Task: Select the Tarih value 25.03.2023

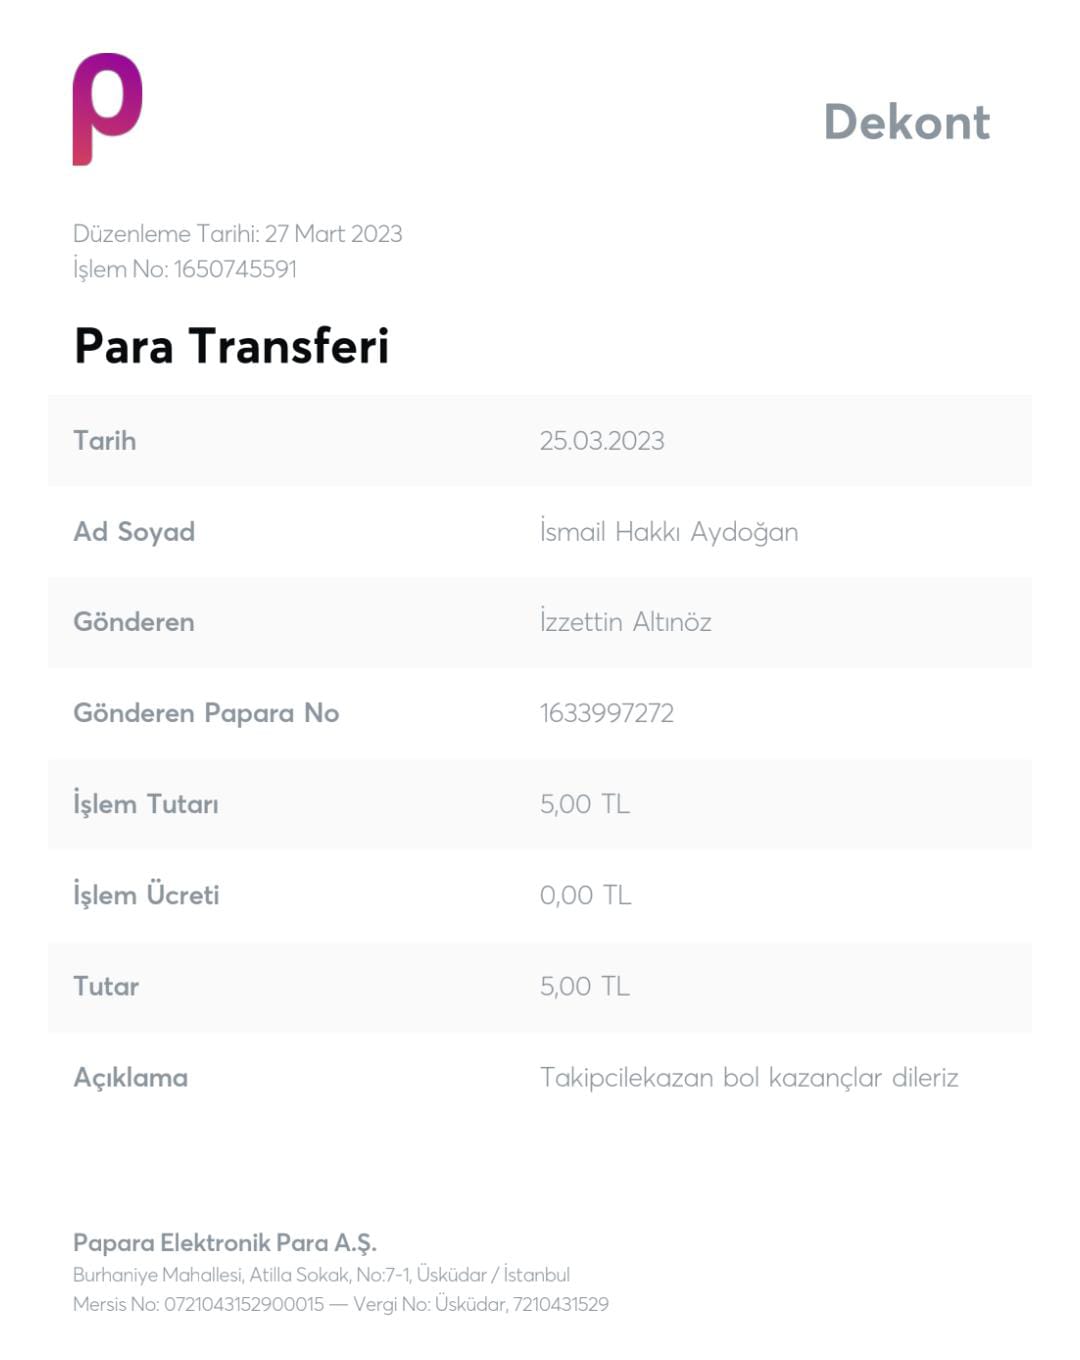Action: 602,441
